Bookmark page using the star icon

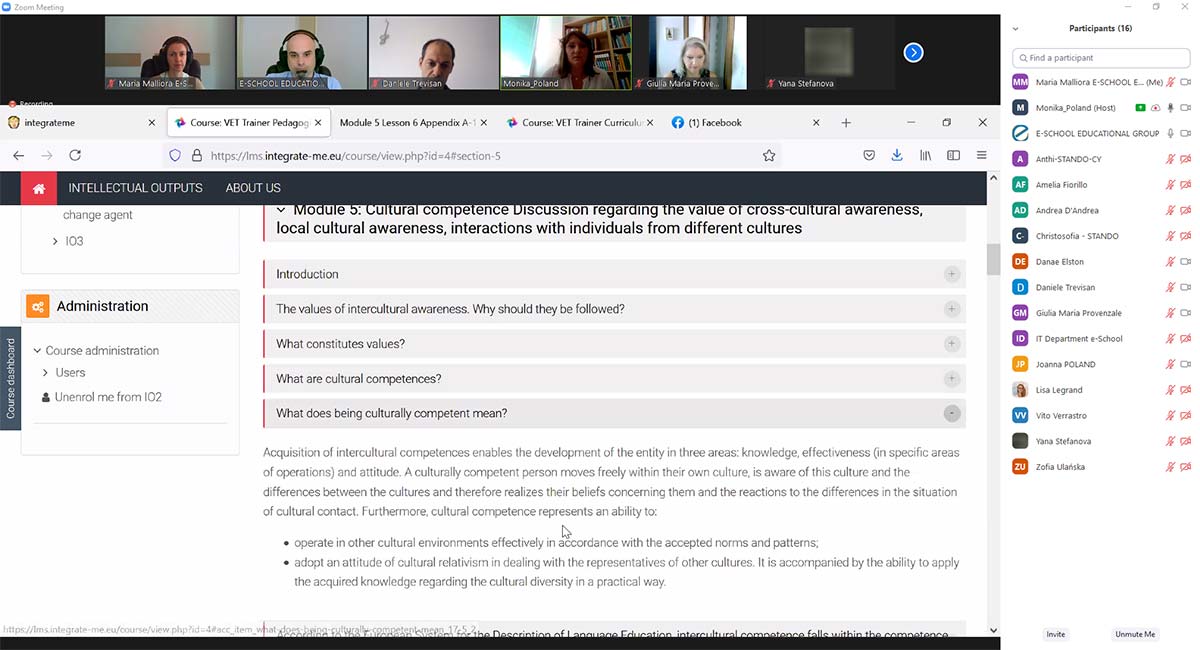(x=769, y=155)
